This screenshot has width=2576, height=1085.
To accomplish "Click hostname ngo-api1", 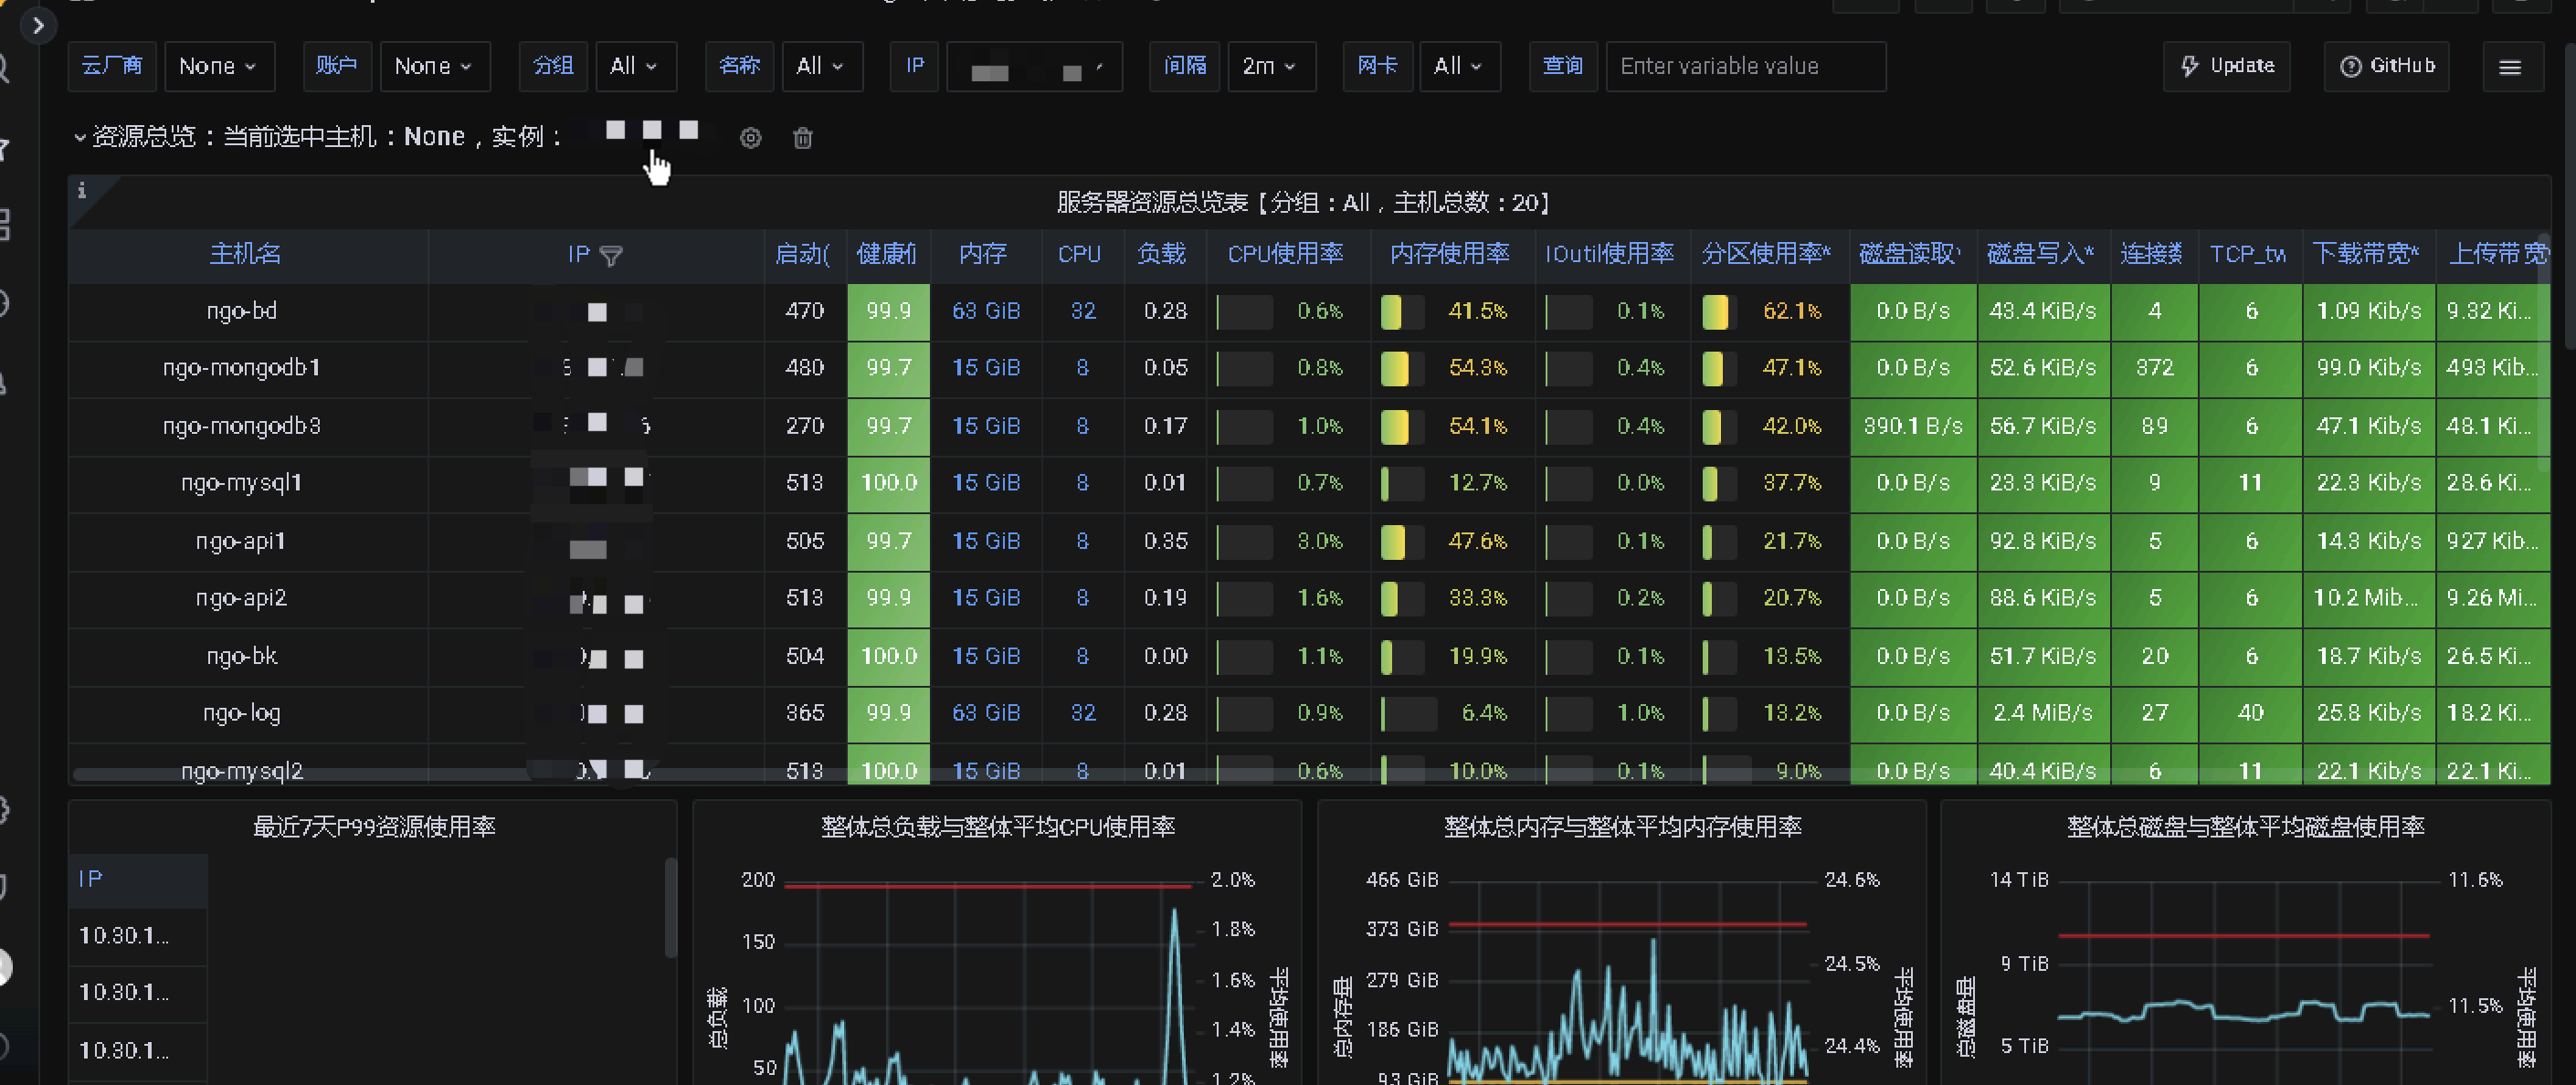I will pyautogui.click(x=242, y=542).
